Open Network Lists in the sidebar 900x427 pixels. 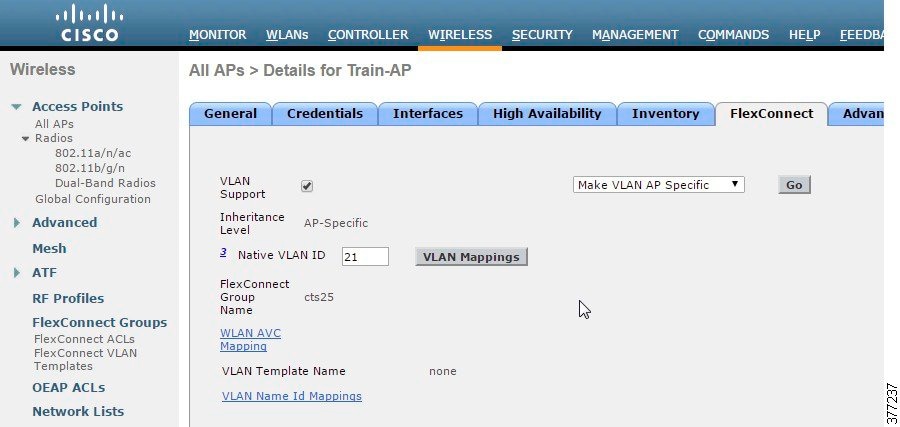pyautogui.click(x=78, y=412)
